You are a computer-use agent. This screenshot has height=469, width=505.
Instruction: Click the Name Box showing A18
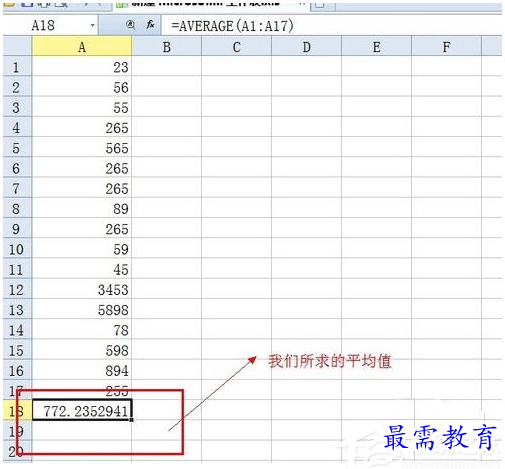tap(50, 25)
